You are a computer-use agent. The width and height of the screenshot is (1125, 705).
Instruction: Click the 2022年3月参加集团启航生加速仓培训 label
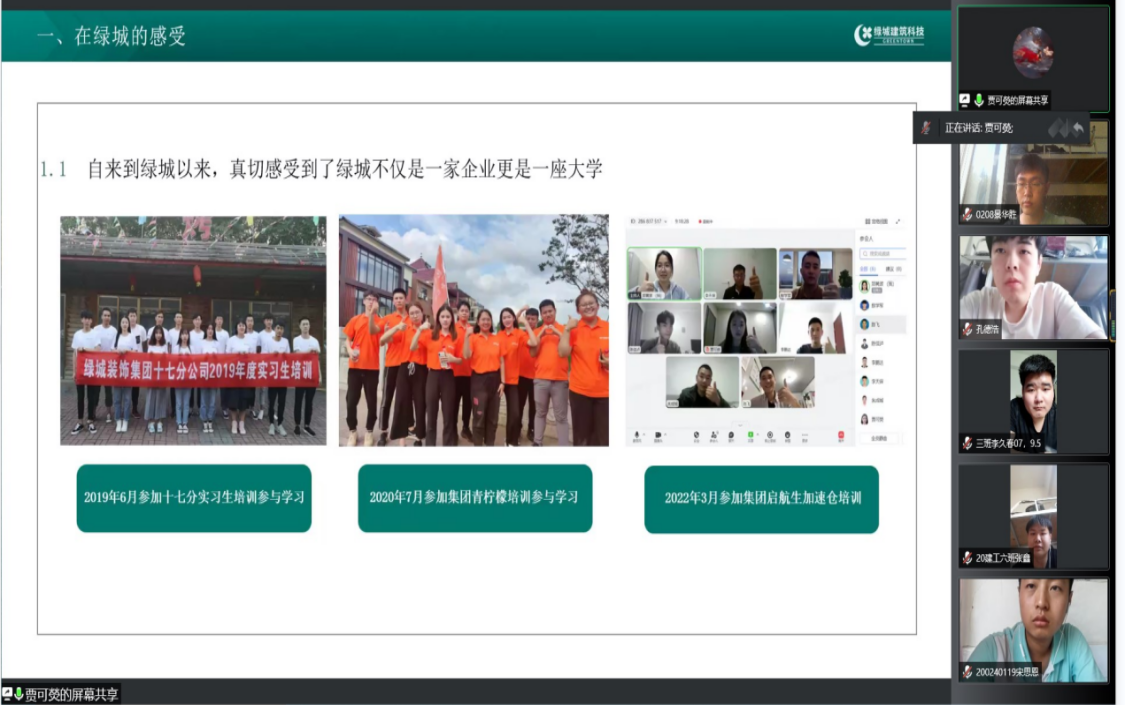[761, 498]
